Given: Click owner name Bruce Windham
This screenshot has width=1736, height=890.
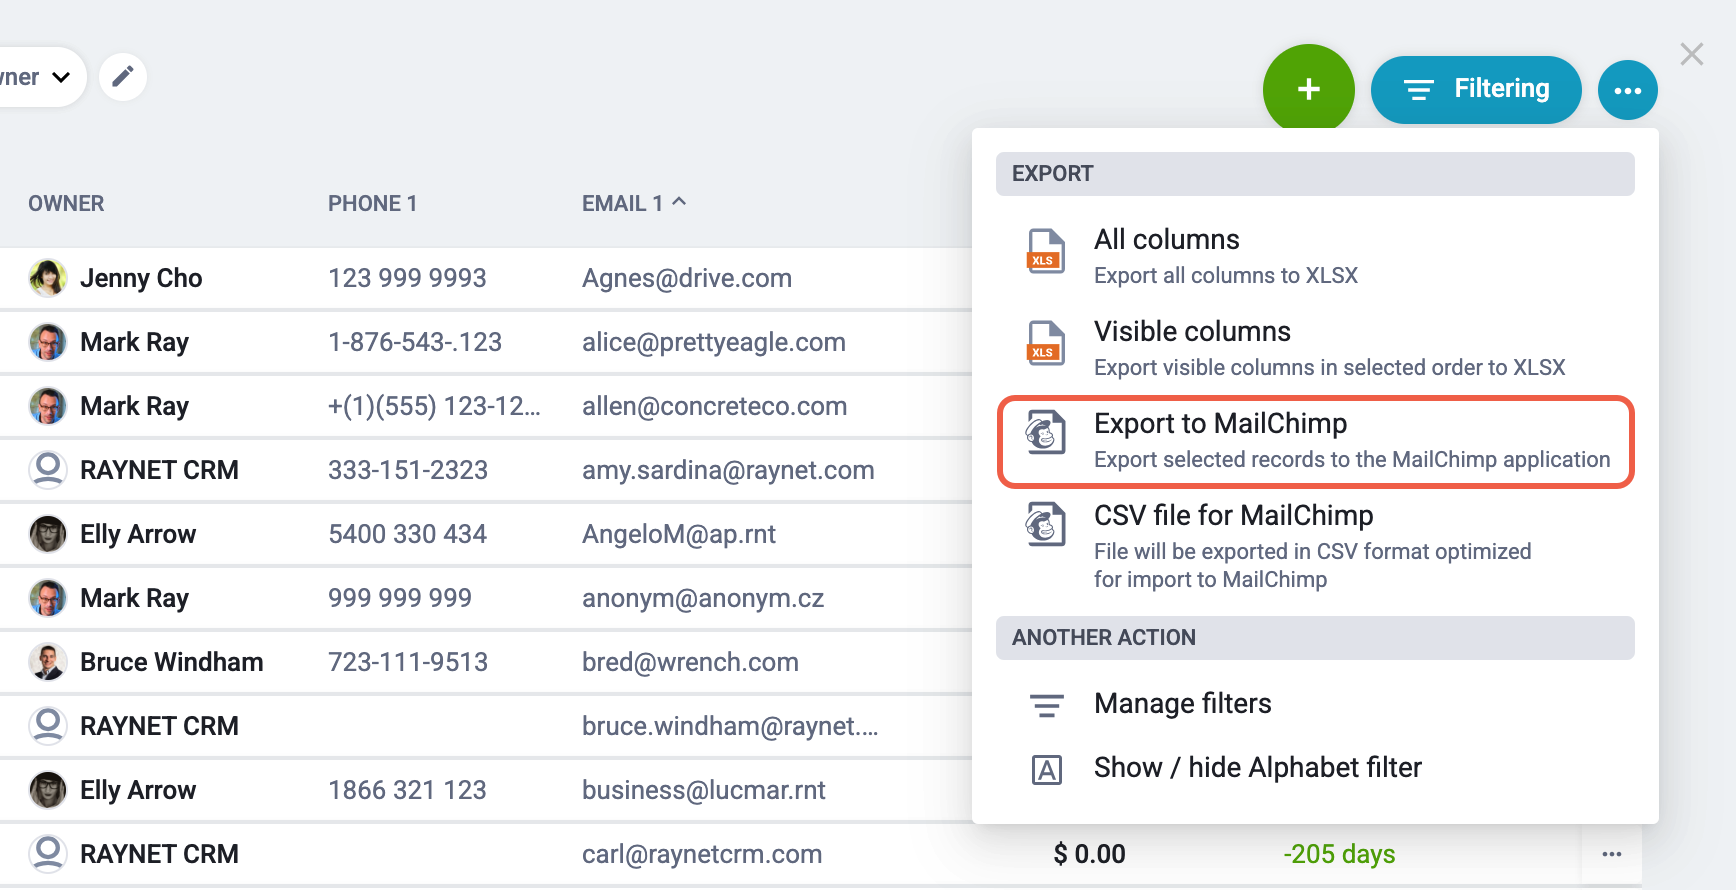Looking at the screenshot, I should [172, 662].
